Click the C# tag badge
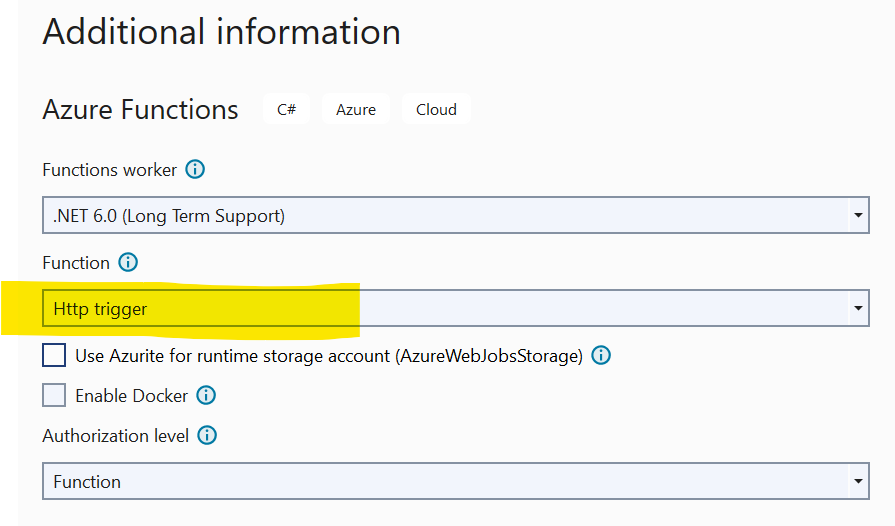 (286, 110)
